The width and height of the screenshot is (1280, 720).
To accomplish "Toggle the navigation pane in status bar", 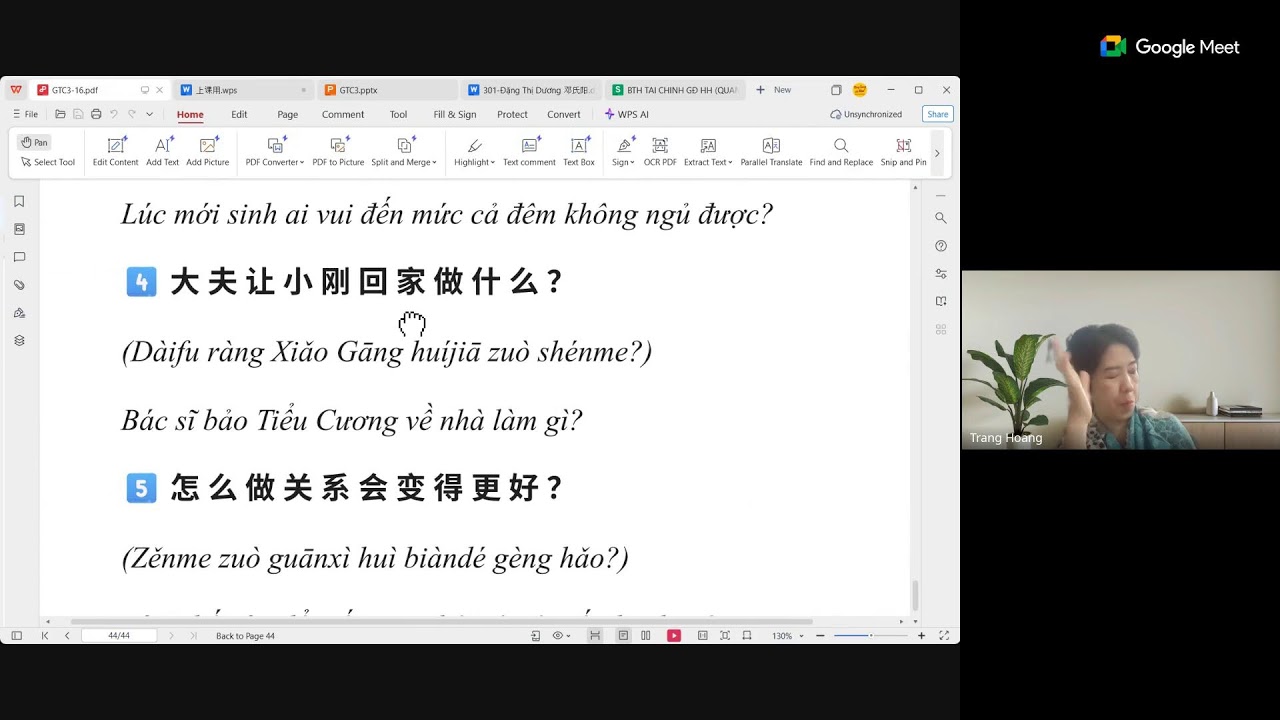I will (16, 636).
